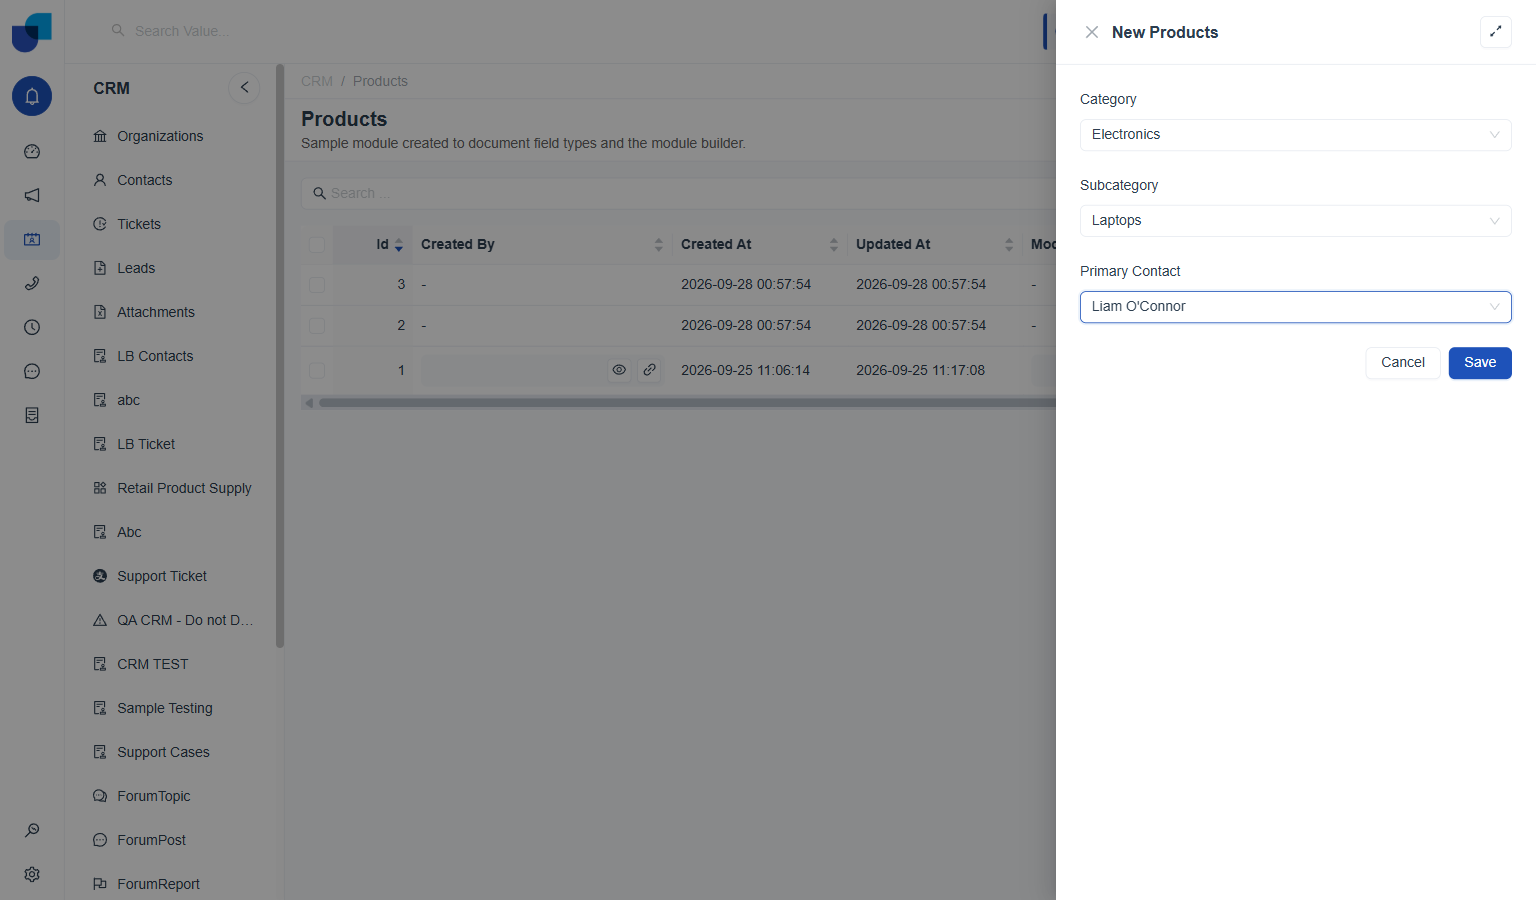Check the checkbox for row with Id 3
Image resolution: width=1536 pixels, height=900 pixels.
[317, 285]
